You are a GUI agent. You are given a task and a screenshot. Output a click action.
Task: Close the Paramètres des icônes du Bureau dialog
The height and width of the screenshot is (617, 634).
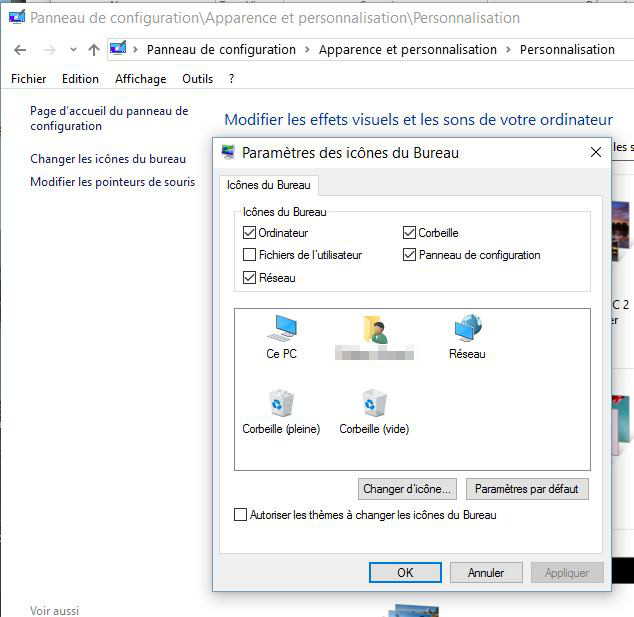(x=596, y=152)
